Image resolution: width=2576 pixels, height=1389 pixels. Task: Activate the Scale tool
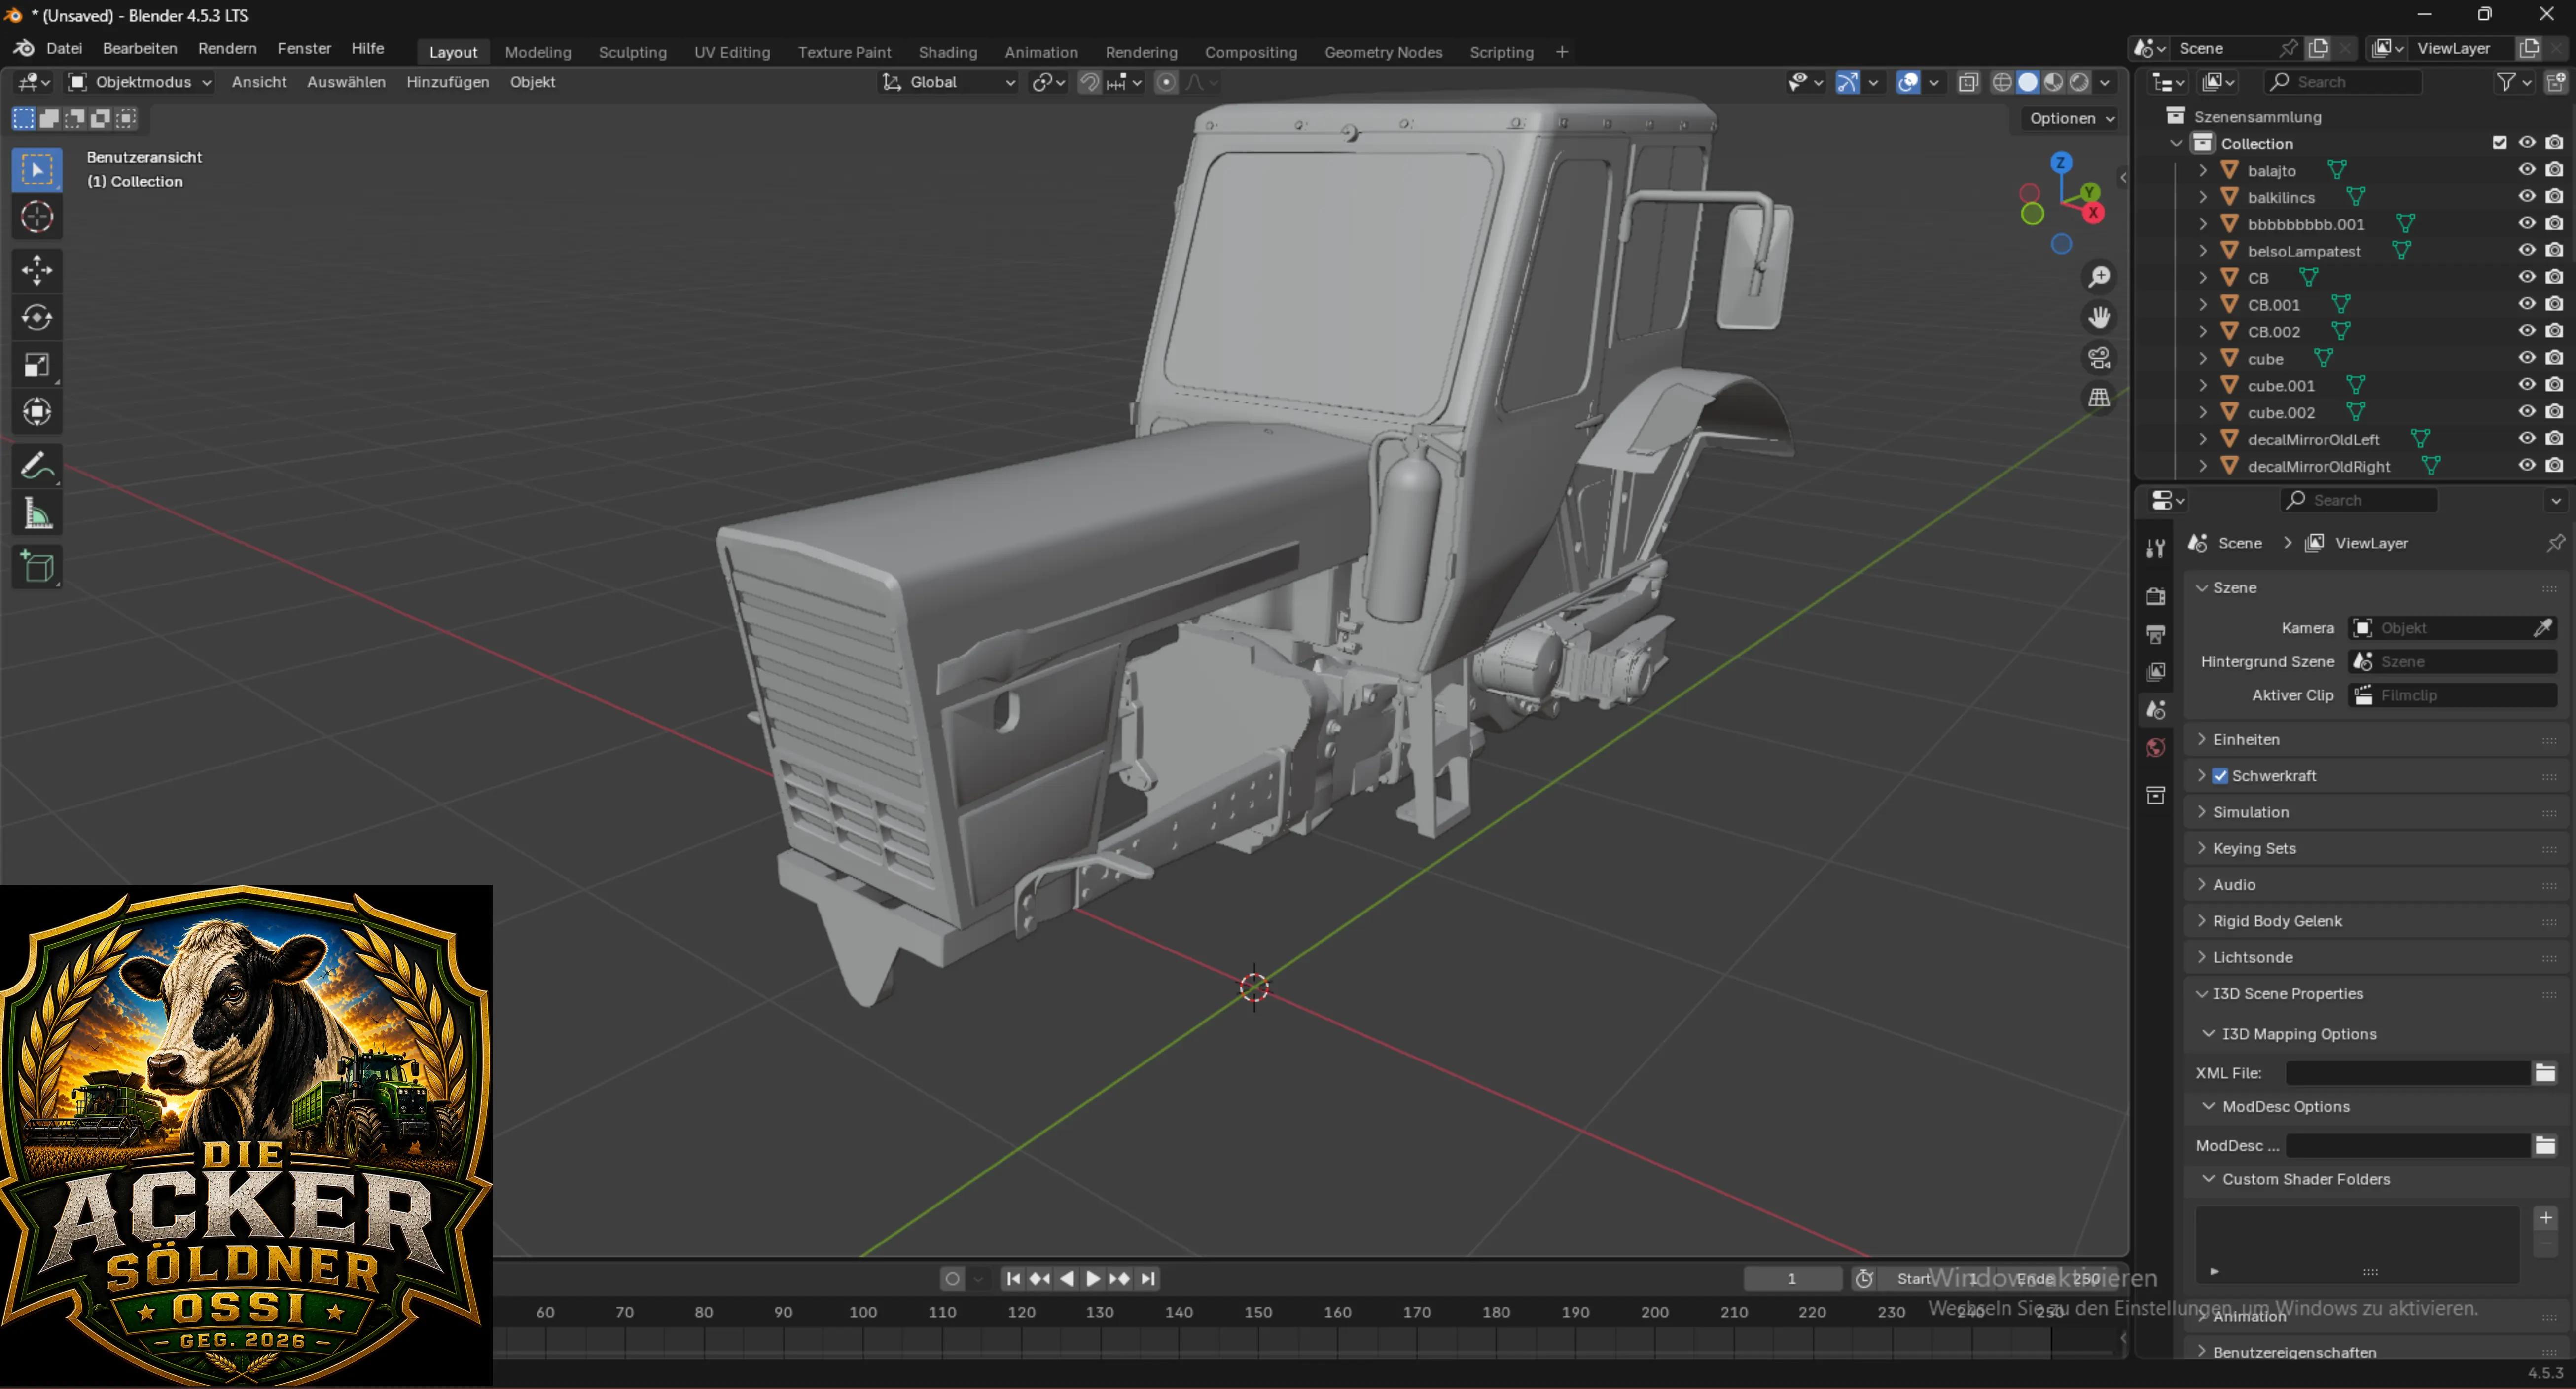pos(37,365)
